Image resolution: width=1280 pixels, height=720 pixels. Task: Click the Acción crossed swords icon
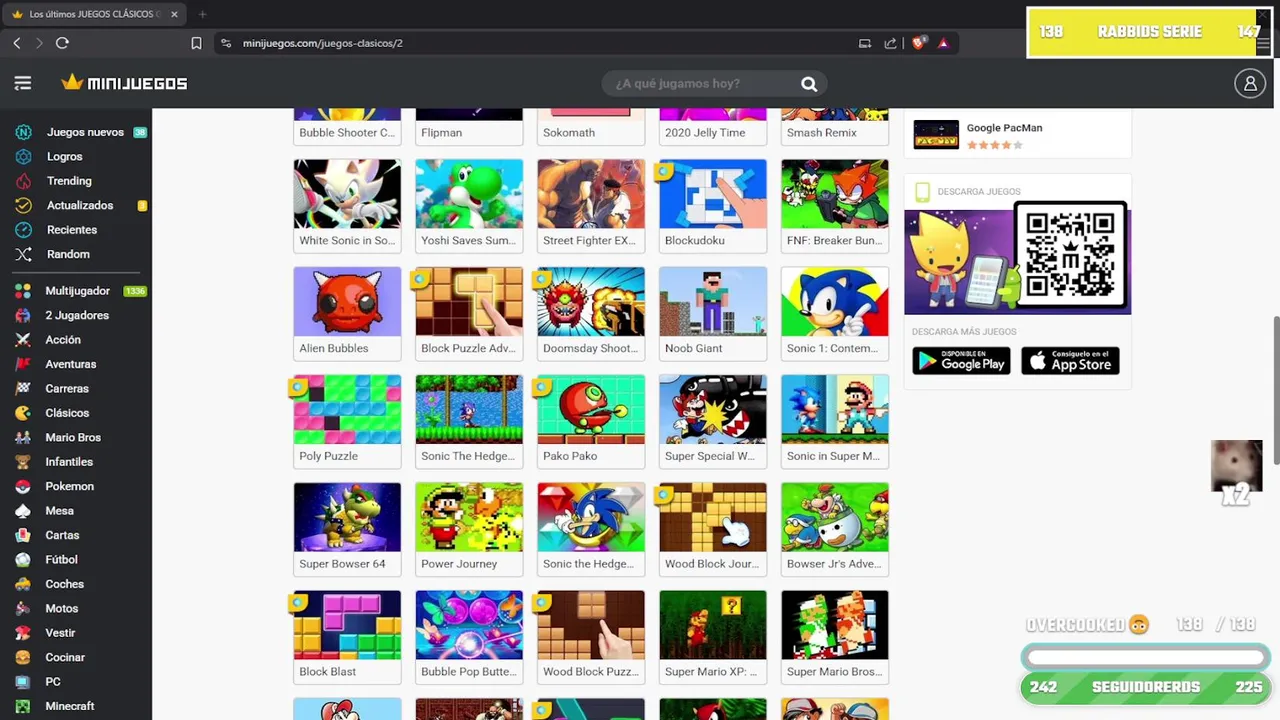pyautogui.click(x=23, y=340)
